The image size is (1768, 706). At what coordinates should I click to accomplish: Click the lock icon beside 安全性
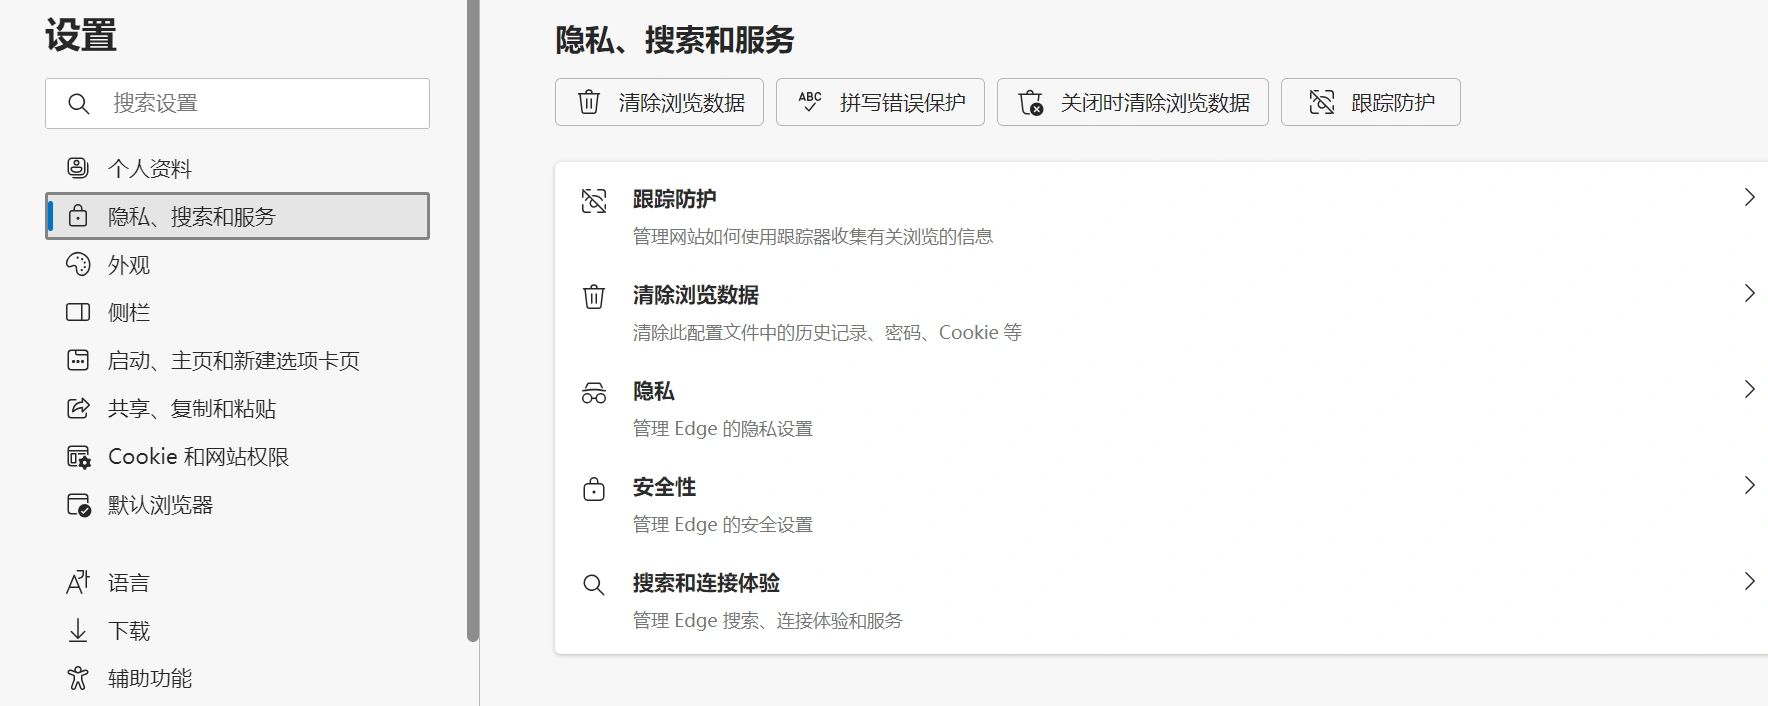594,489
